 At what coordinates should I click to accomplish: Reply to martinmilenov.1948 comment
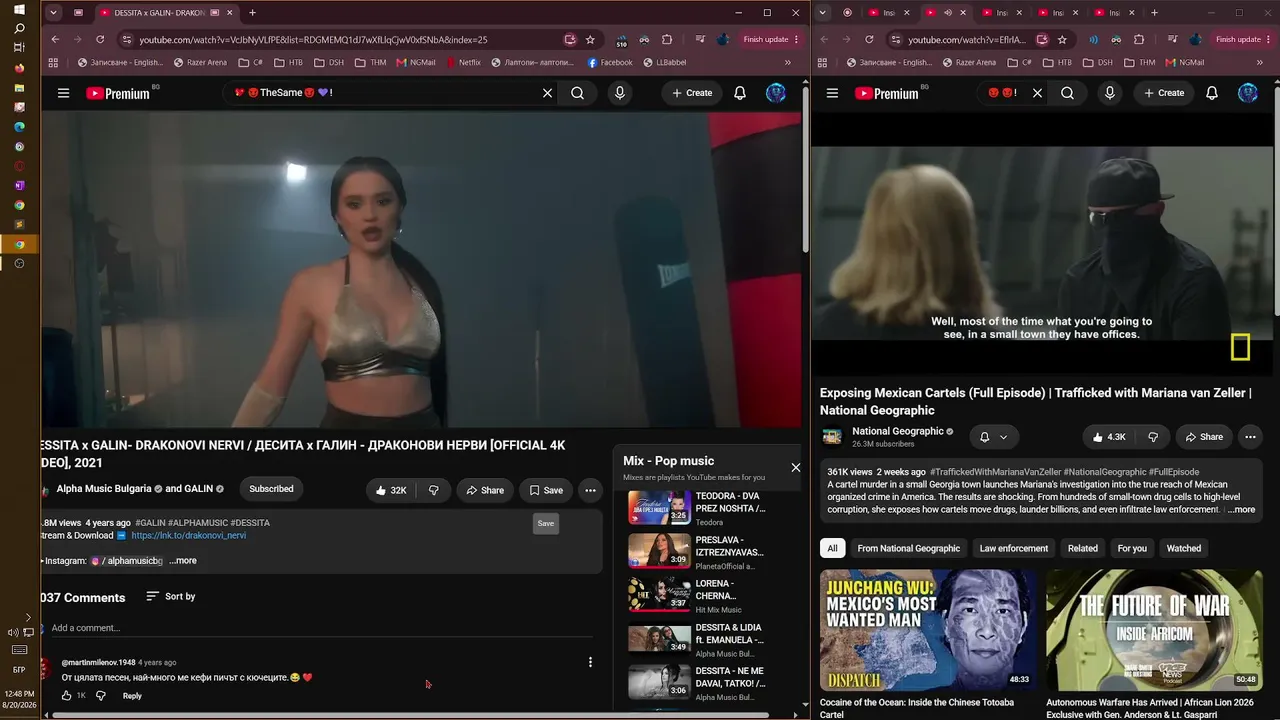point(132,696)
